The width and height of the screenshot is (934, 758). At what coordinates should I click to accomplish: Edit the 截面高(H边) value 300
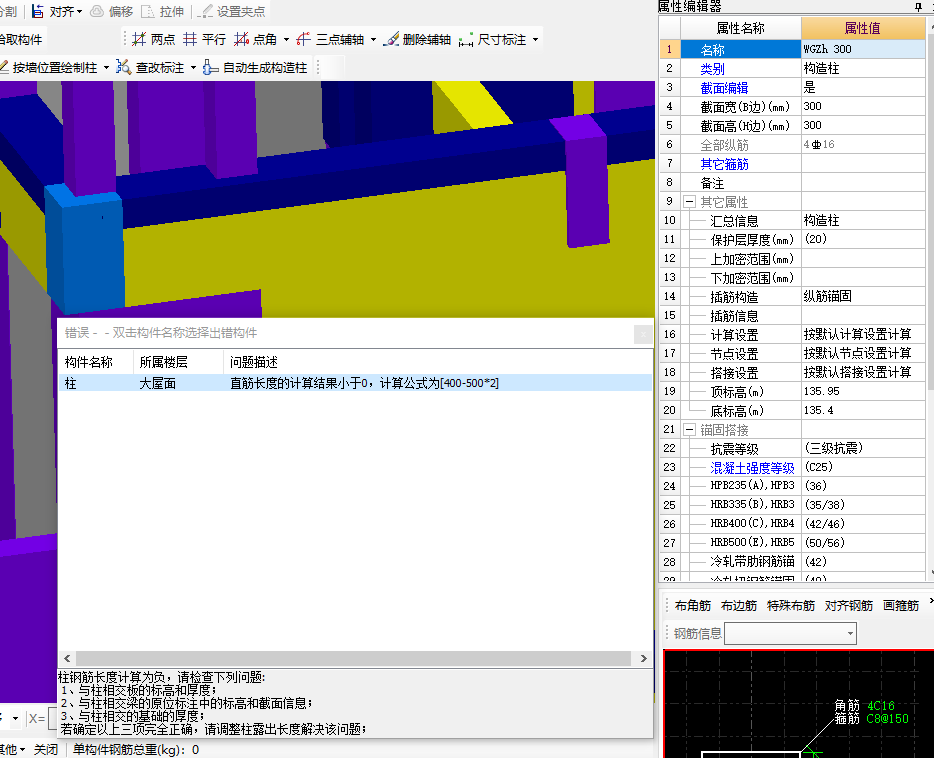pos(863,125)
